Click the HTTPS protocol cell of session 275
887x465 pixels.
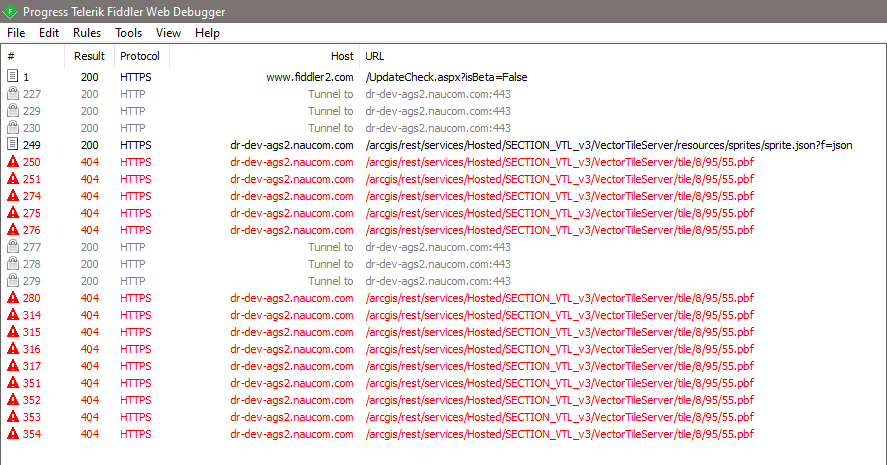(x=136, y=213)
